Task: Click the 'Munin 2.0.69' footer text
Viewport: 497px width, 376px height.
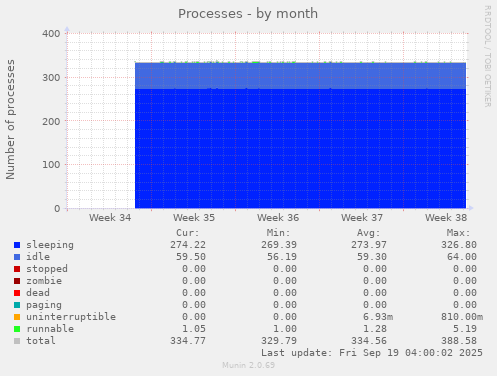Action: 249,365
